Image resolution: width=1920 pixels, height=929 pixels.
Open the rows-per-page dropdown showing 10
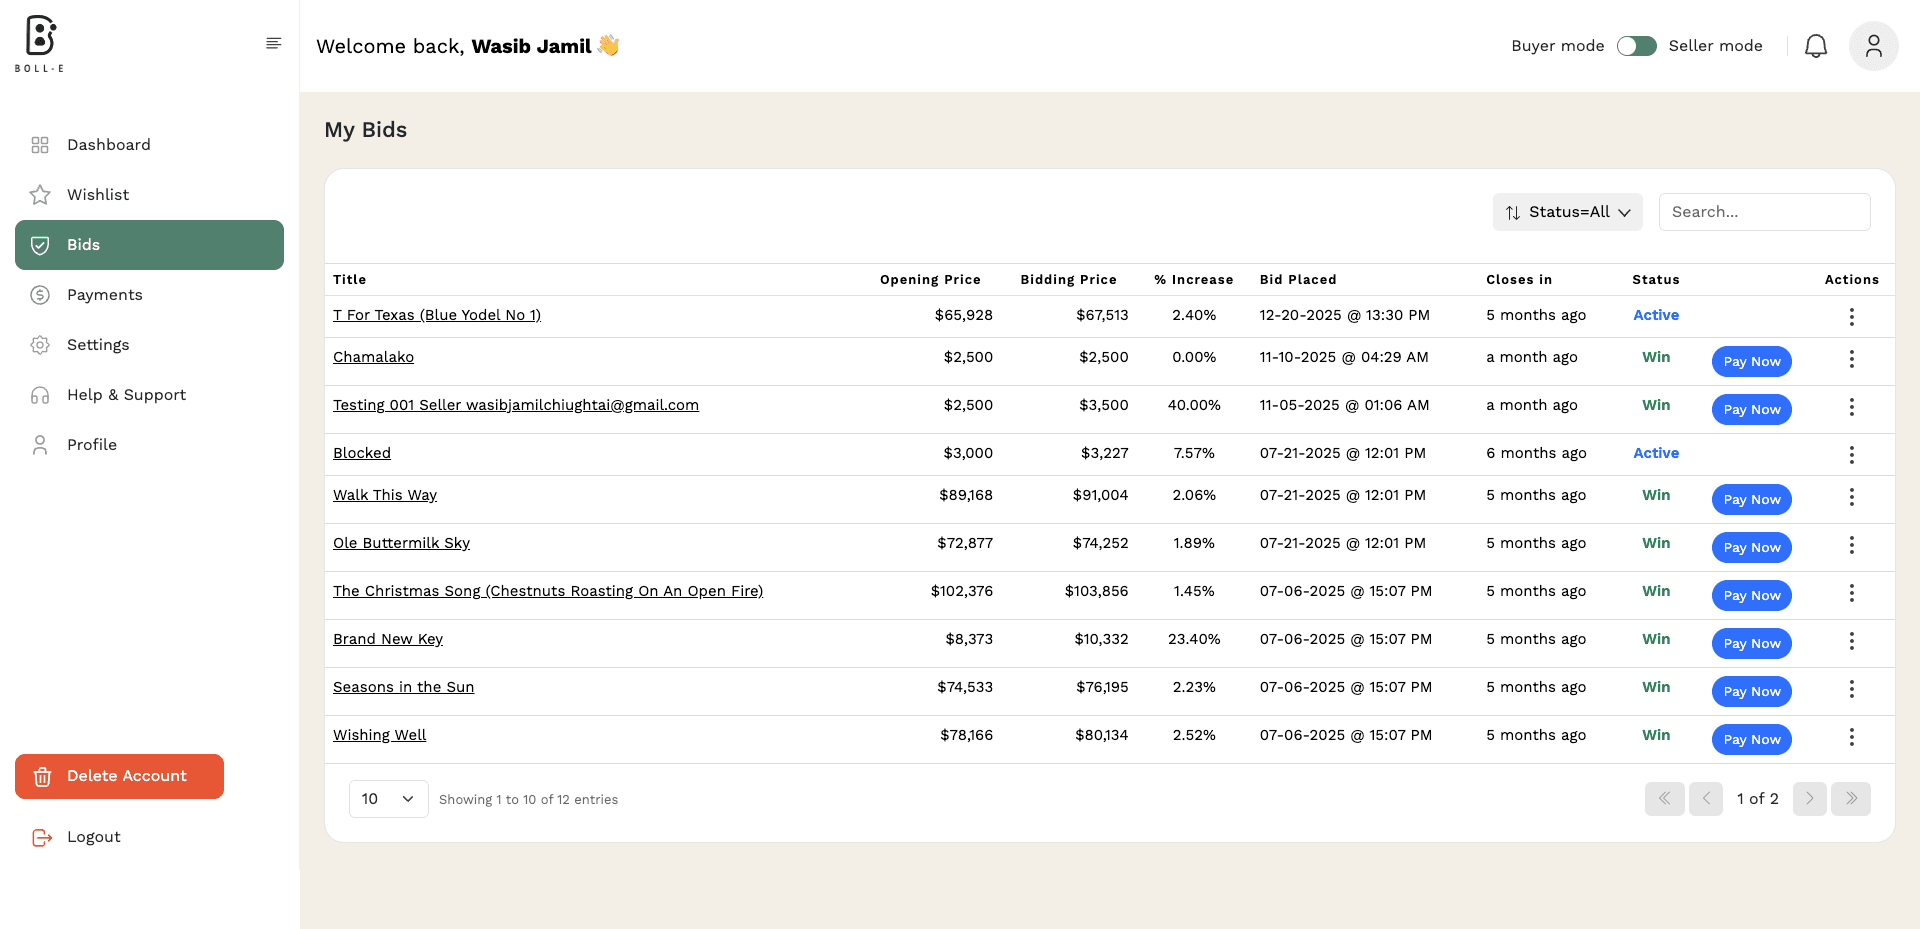388,799
